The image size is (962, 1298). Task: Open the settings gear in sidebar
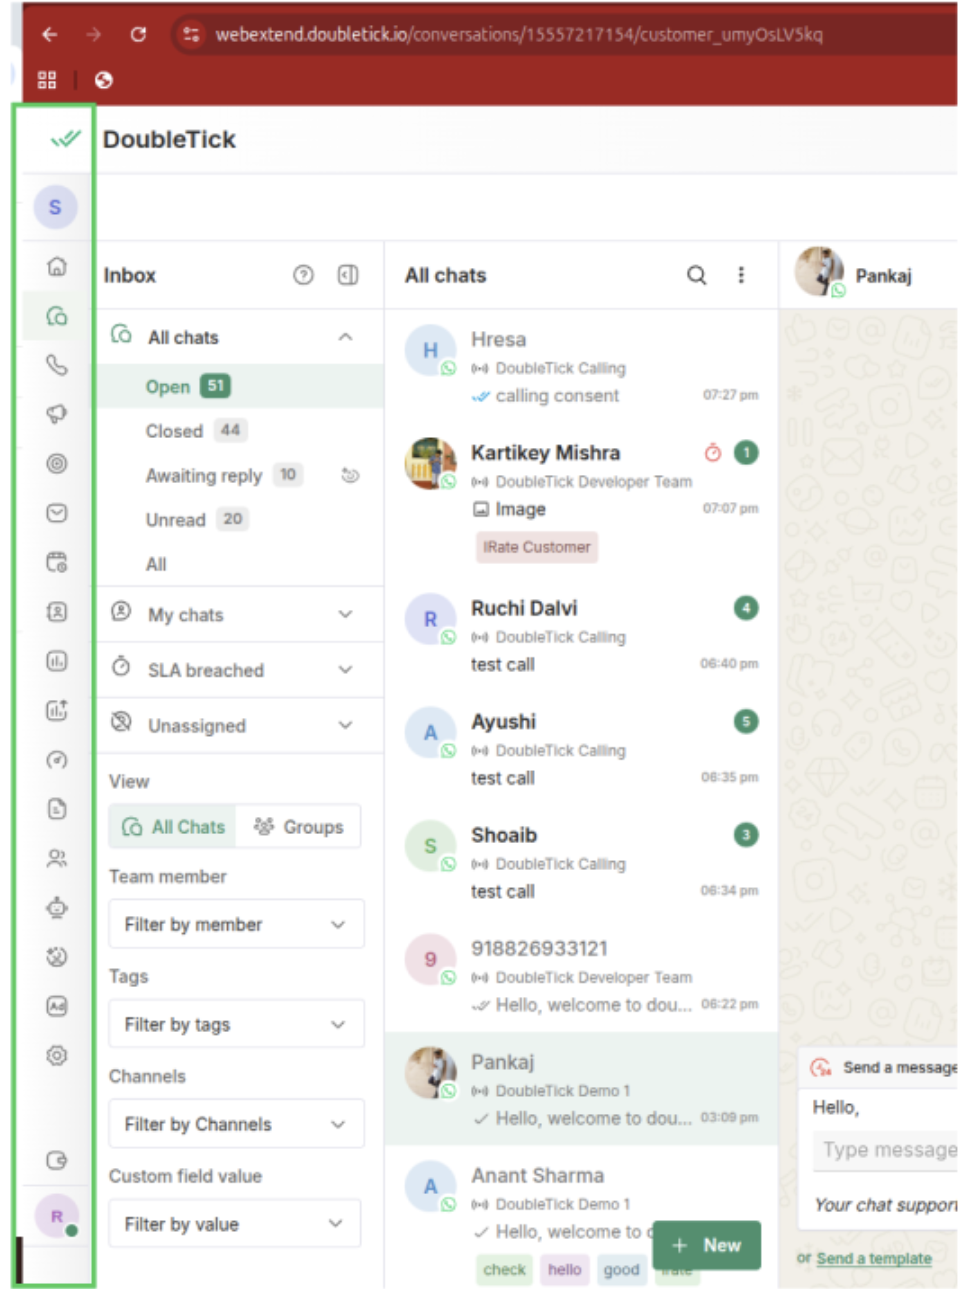pyautogui.click(x=57, y=1055)
